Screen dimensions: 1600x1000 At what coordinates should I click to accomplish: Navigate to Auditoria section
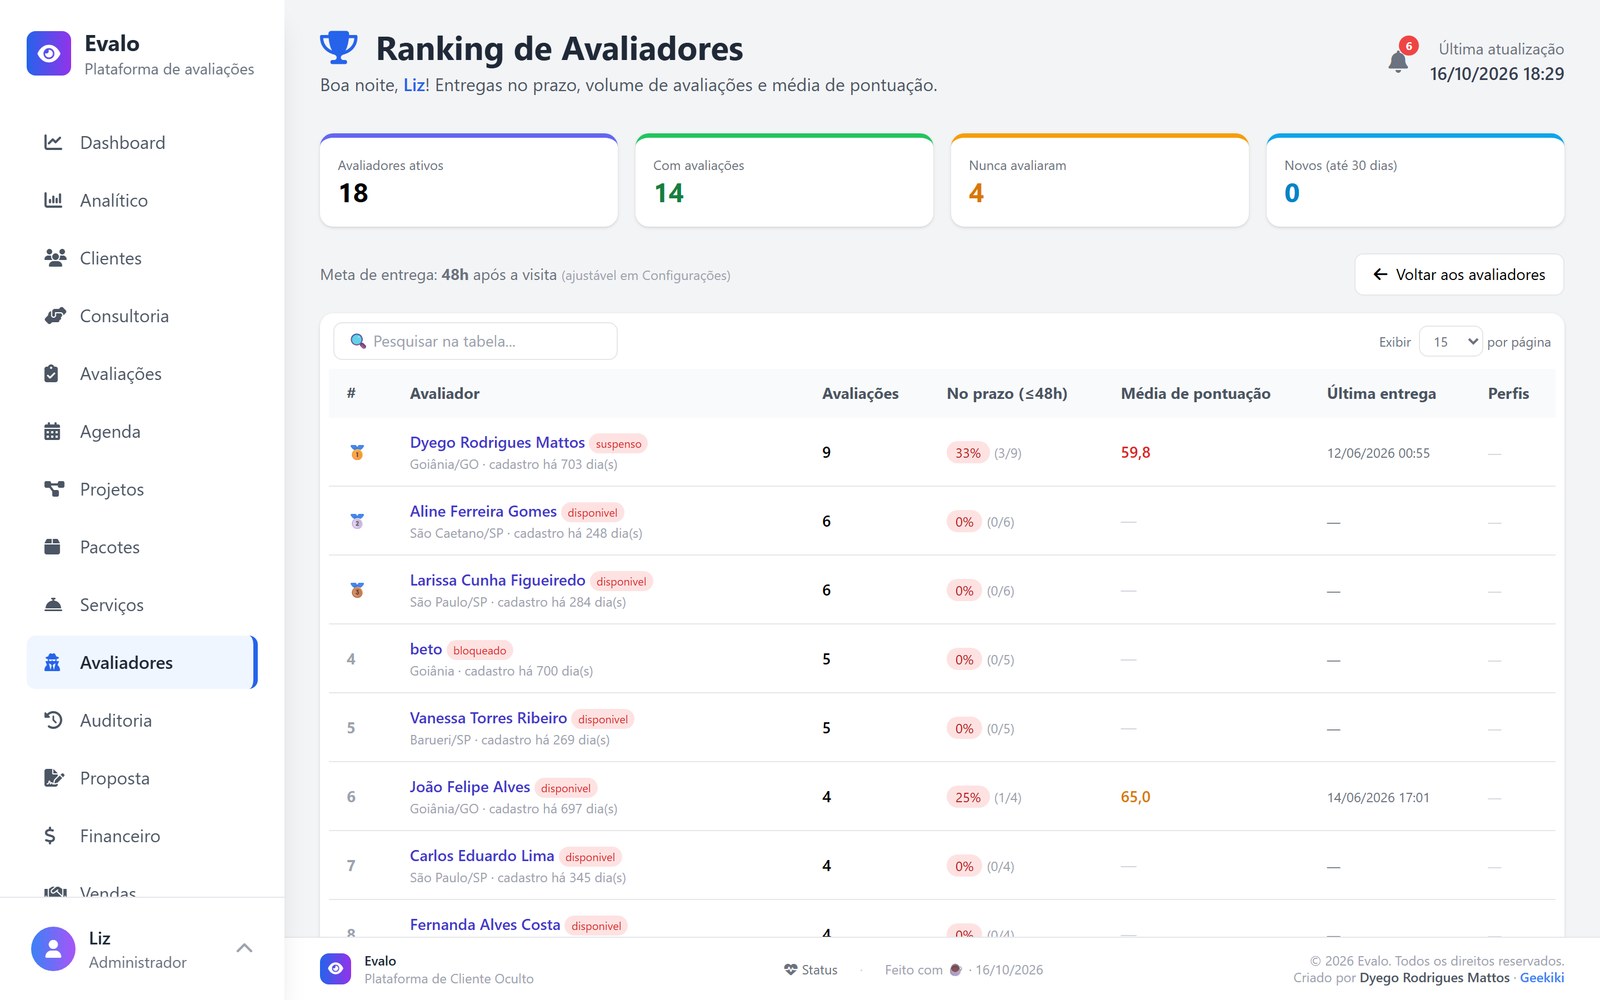(142, 720)
